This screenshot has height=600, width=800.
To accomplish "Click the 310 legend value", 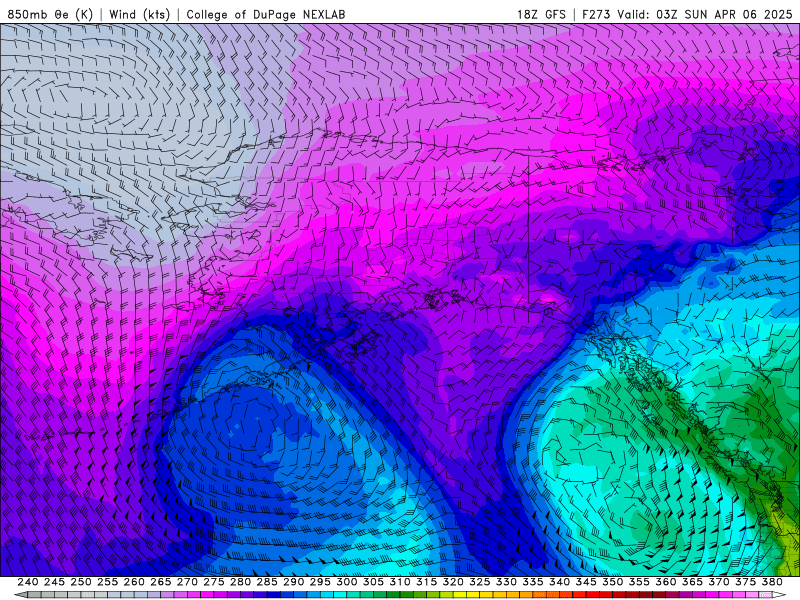I will pyautogui.click(x=399, y=582).
